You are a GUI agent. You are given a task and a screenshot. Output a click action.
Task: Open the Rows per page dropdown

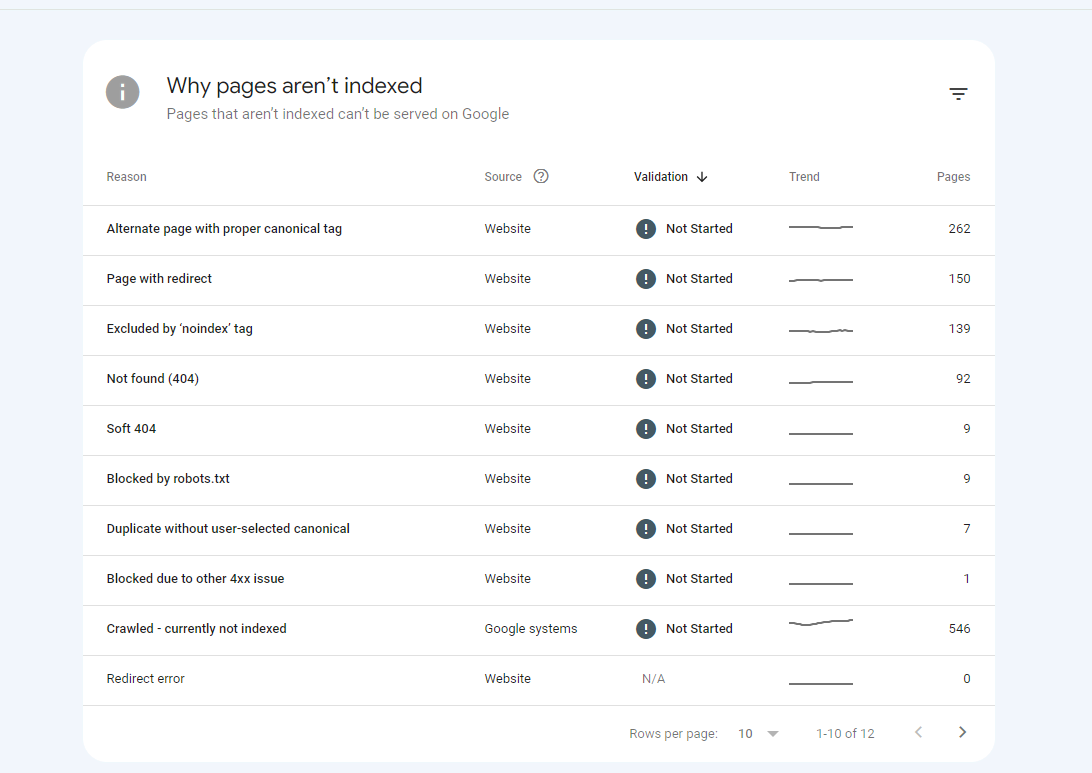[x=756, y=733]
